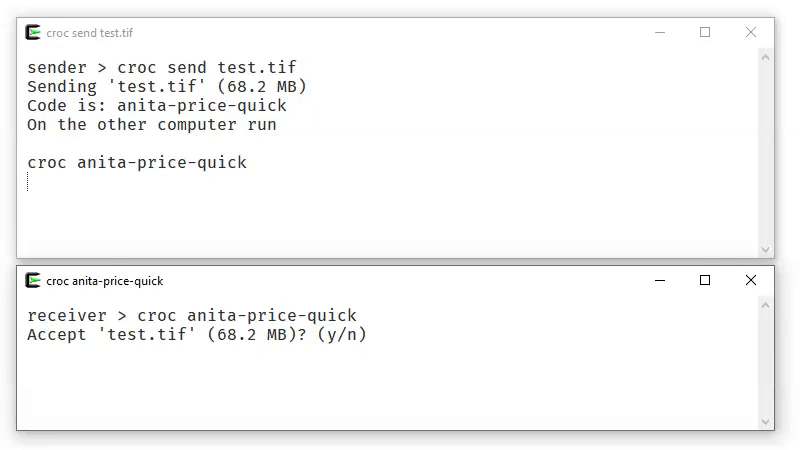Close the receiver terminal window

pyautogui.click(x=751, y=281)
